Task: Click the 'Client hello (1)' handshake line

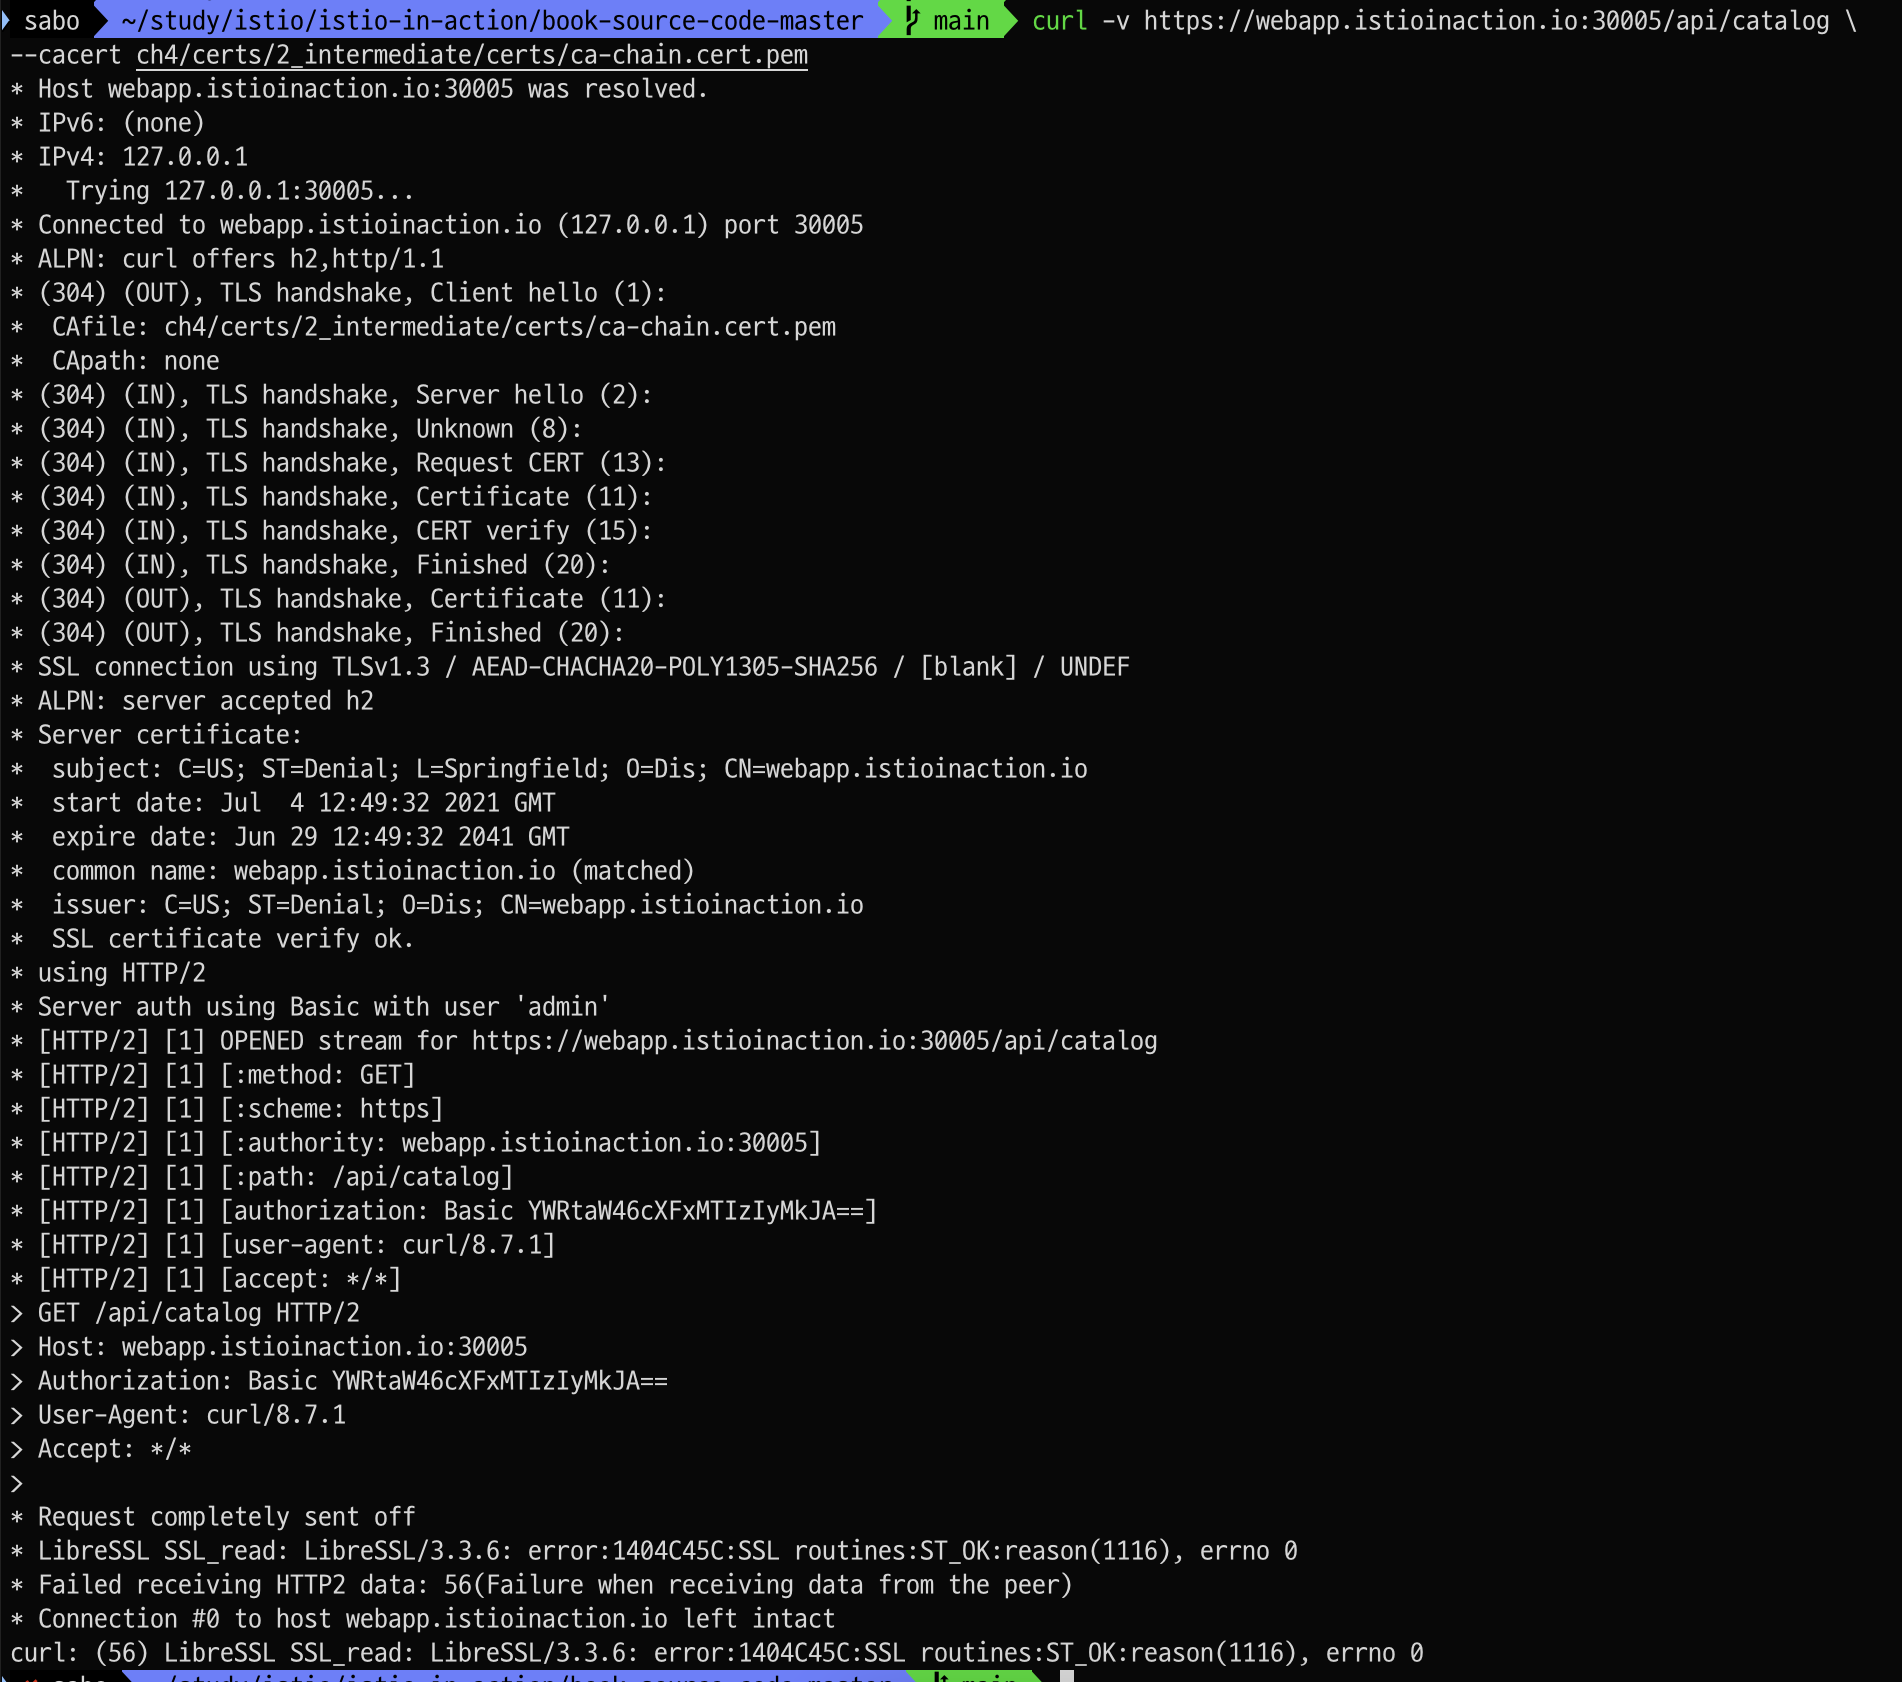Action: [x=338, y=293]
